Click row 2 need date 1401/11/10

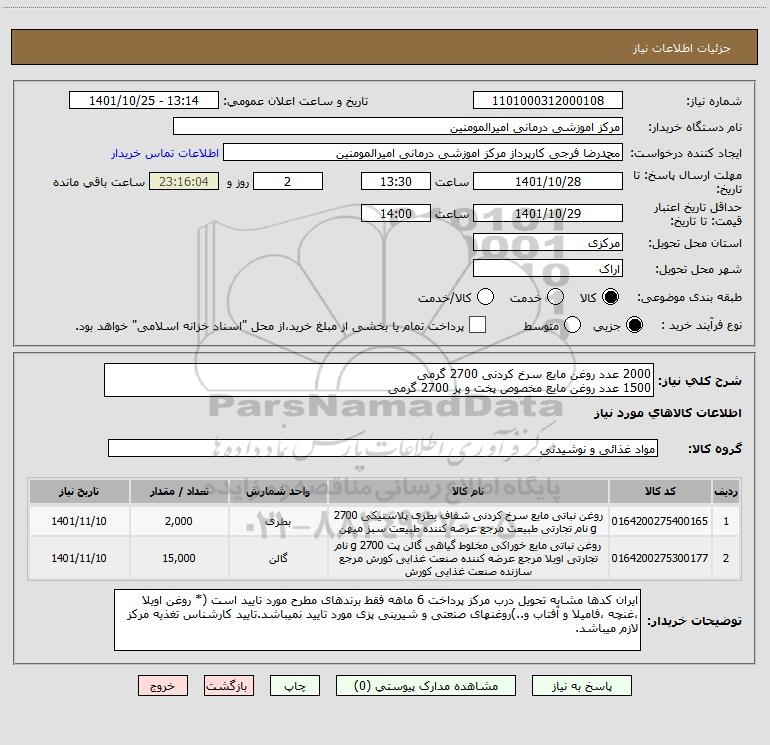[79, 558]
